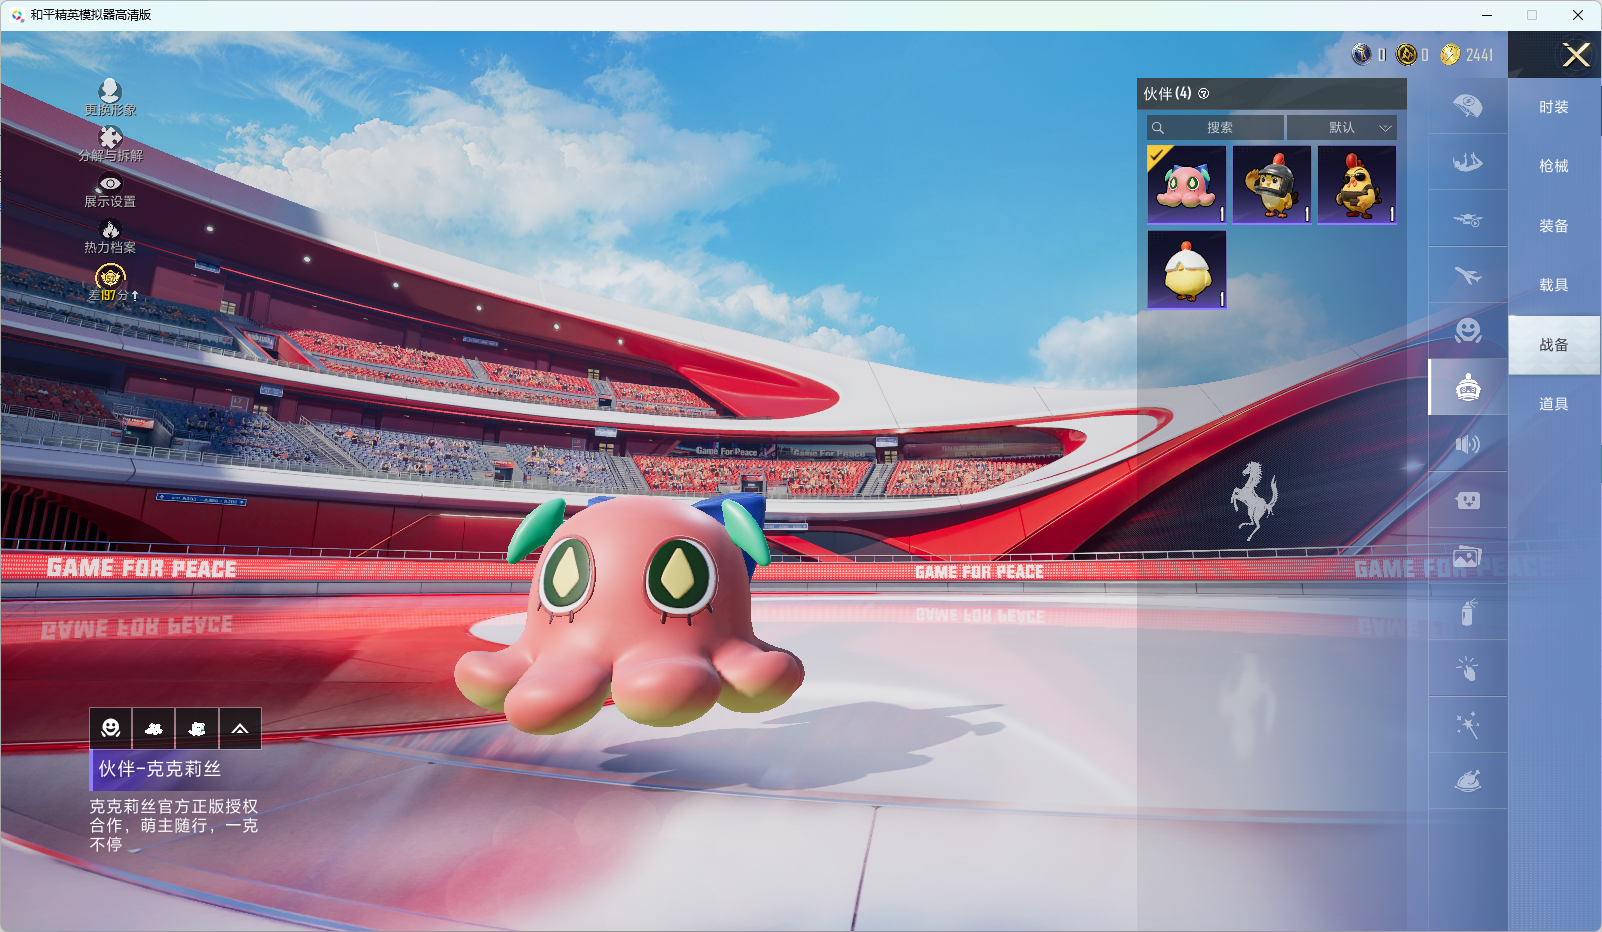
Task: Select the picture gallery category icon
Action: click(1468, 556)
